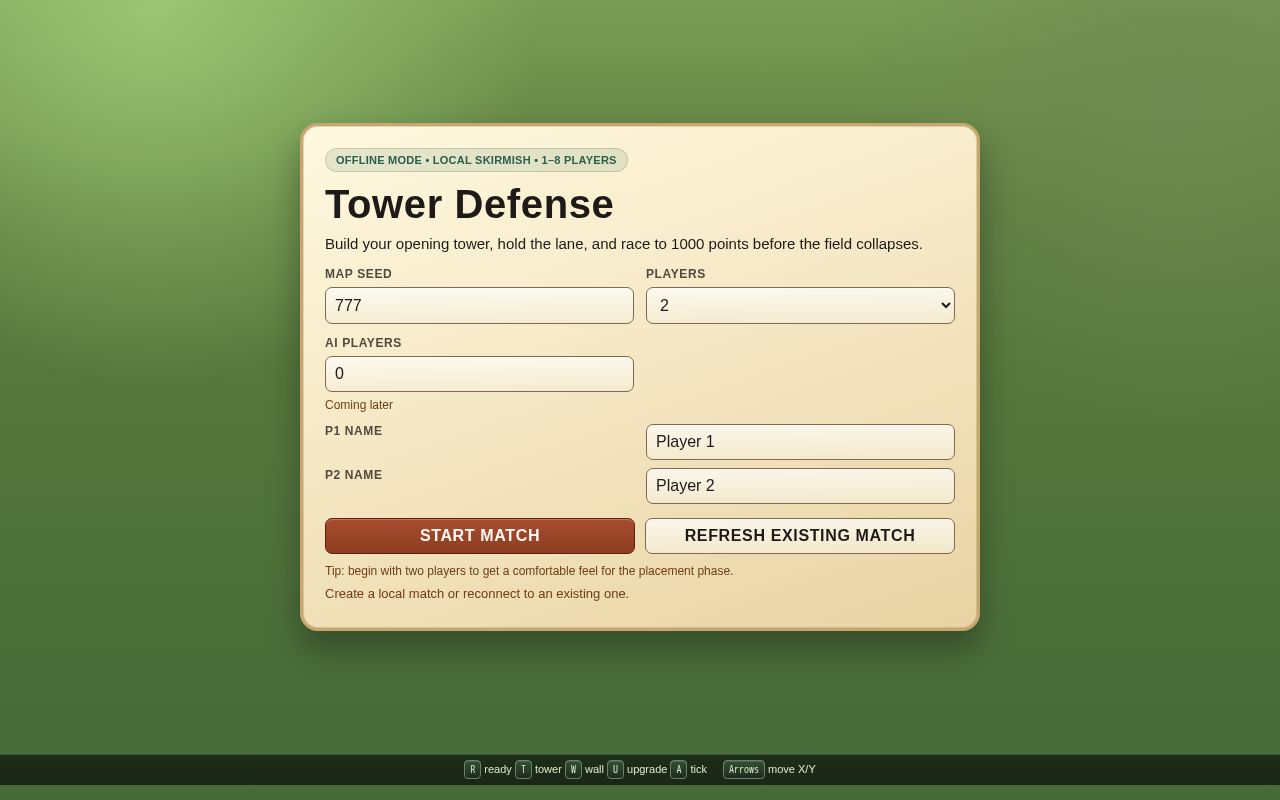Click Refresh Existing Match button
1280x800 pixels.
[x=800, y=536]
